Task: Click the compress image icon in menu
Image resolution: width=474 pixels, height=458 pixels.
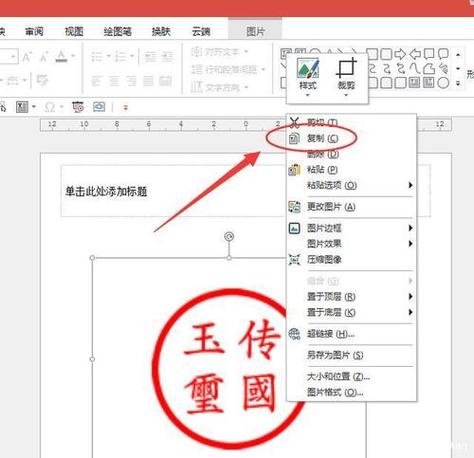Action: tap(294, 260)
